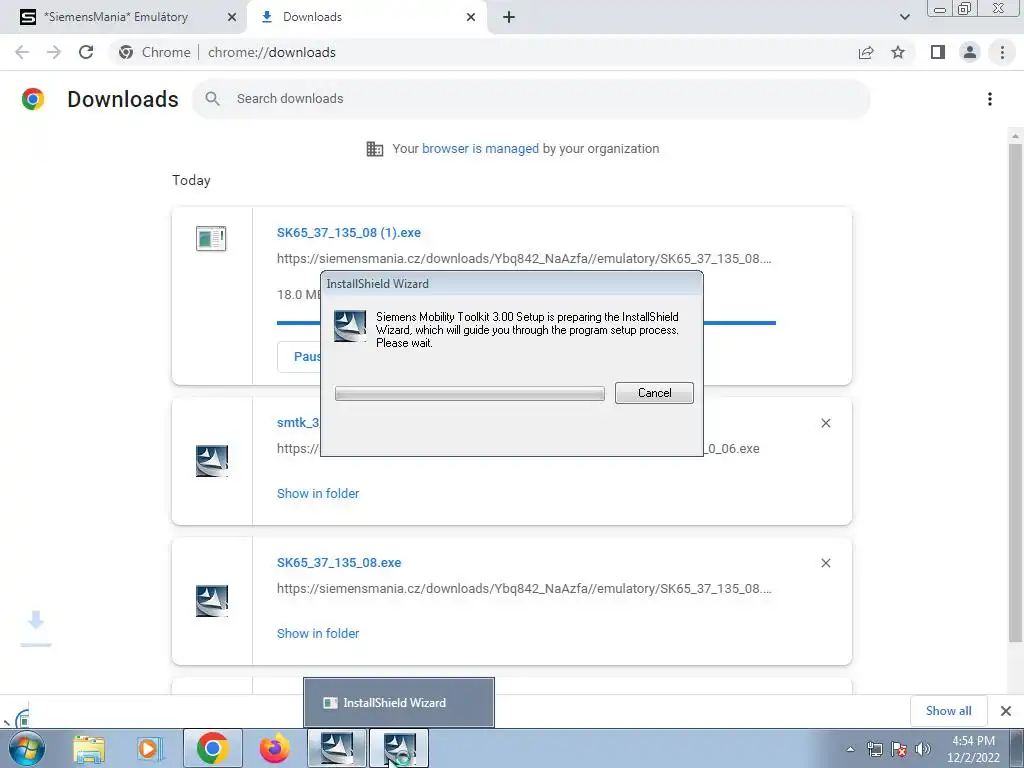
Task: Select the first InstallShield taskbar item
Action: pyautogui.click(x=337, y=748)
